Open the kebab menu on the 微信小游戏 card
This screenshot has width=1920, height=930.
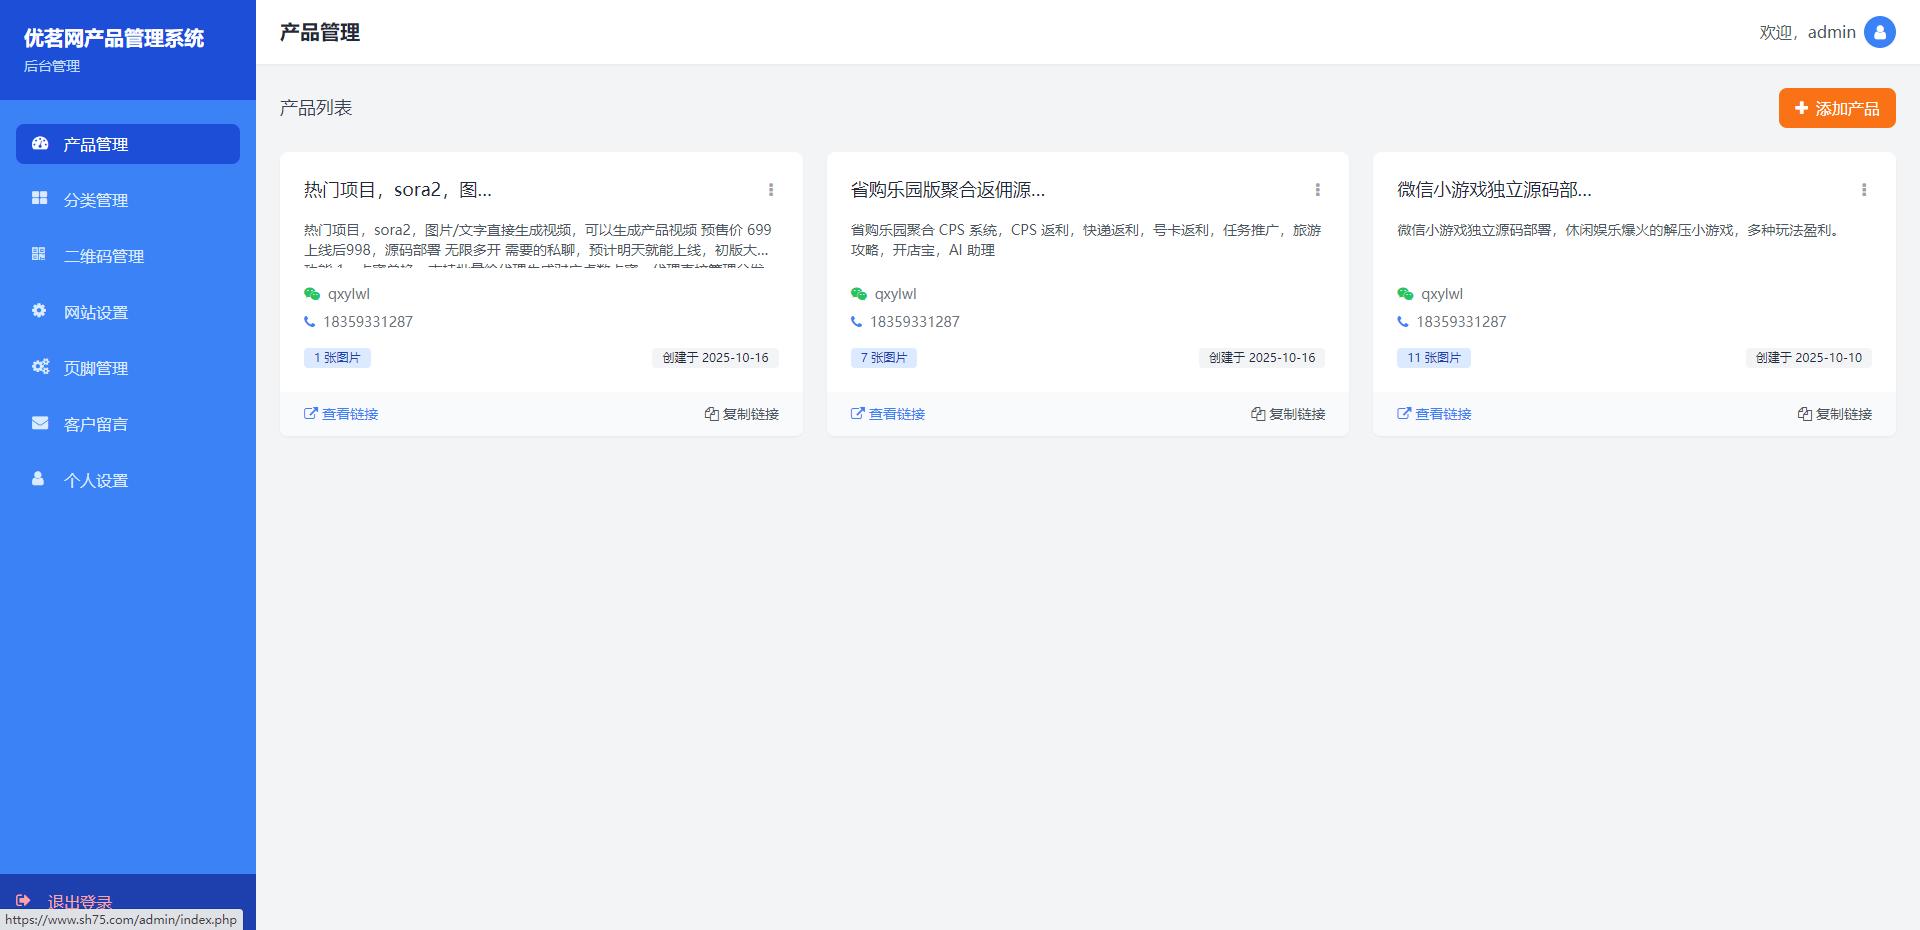pyautogui.click(x=1863, y=190)
